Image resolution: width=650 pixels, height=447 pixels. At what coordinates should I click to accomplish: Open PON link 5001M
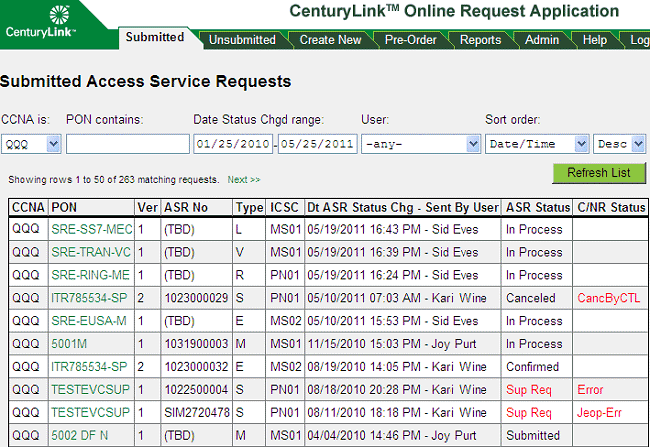coord(69,344)
